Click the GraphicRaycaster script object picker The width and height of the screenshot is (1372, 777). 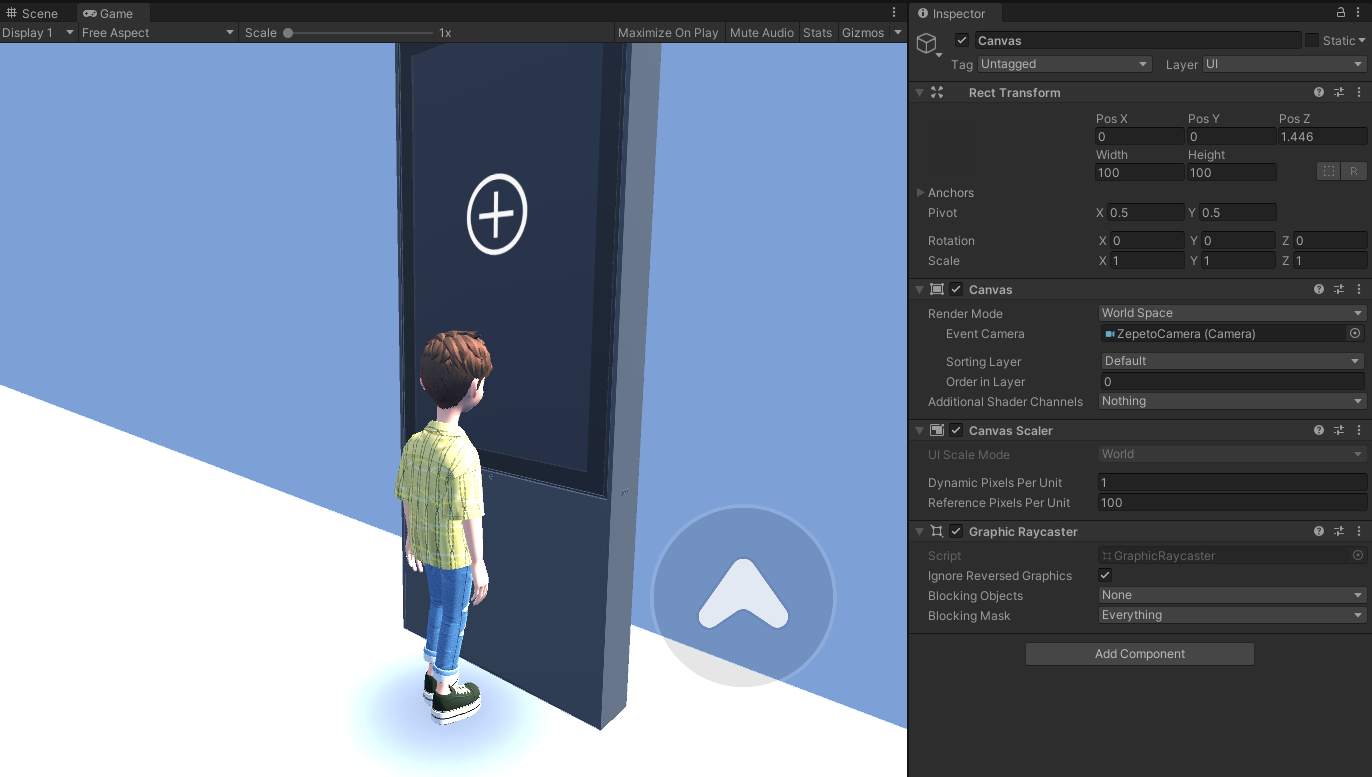1358,555
